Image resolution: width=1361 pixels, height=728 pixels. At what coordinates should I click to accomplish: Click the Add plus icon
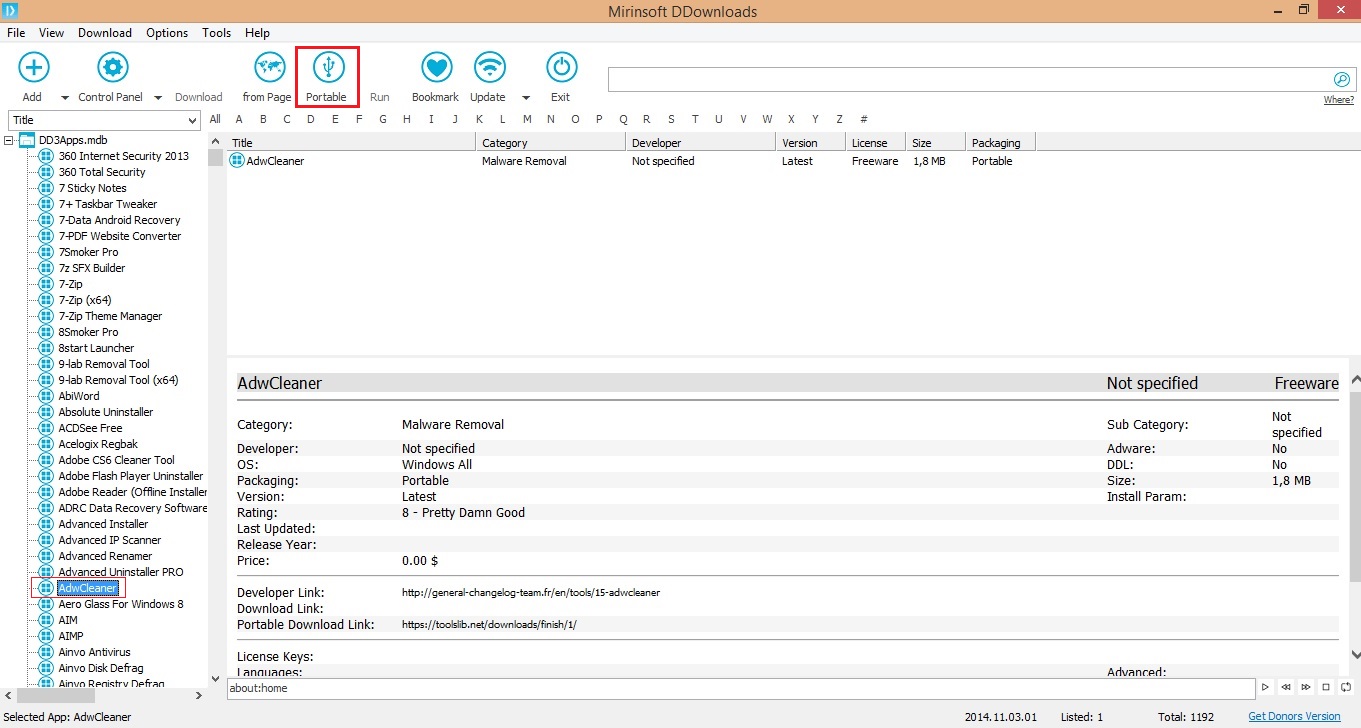(x=34, y=68)
